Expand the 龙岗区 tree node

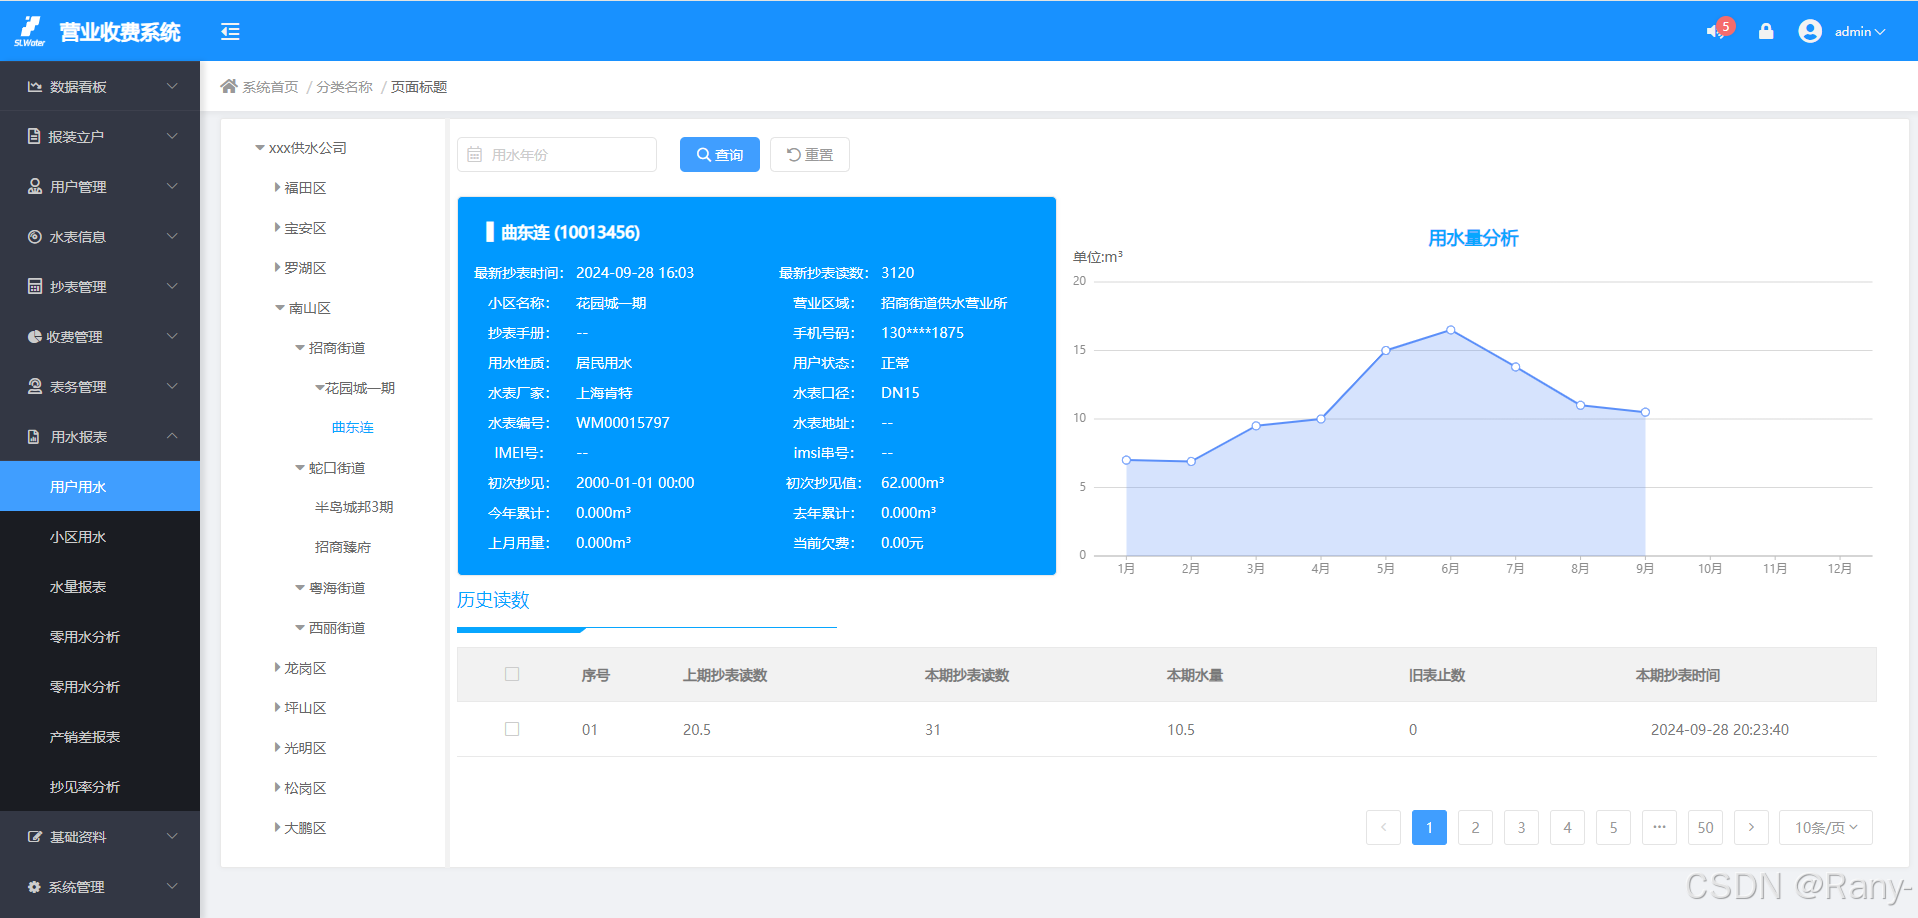tap(277, 667)
